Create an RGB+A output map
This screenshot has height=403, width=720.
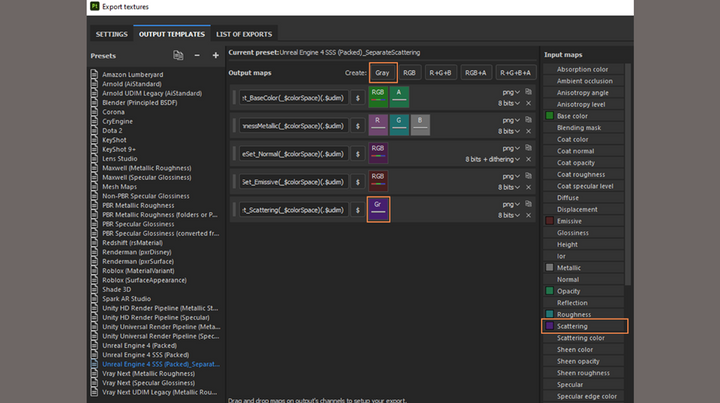(x=475, y=73)
